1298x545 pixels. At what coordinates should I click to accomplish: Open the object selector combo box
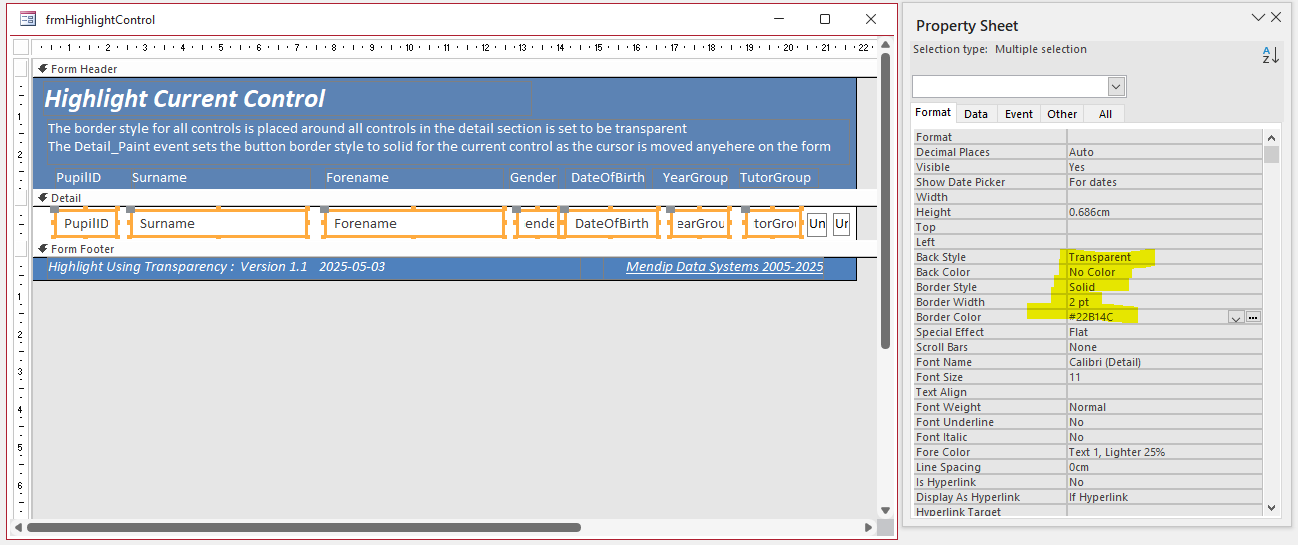(x=1019, y=86)
